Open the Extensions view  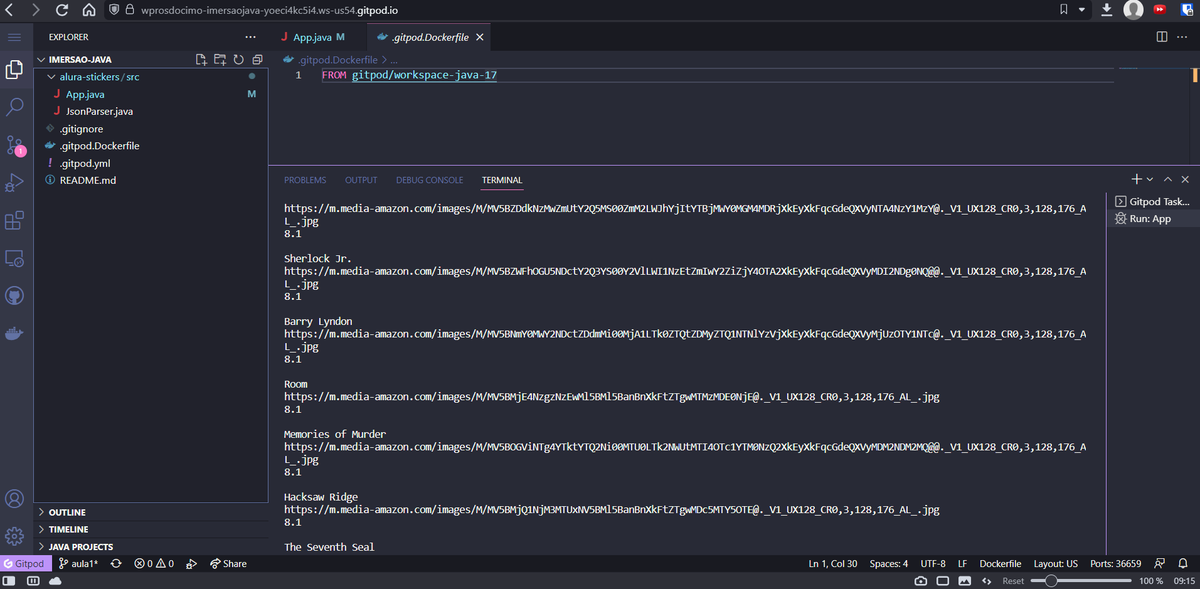[15, 220]
